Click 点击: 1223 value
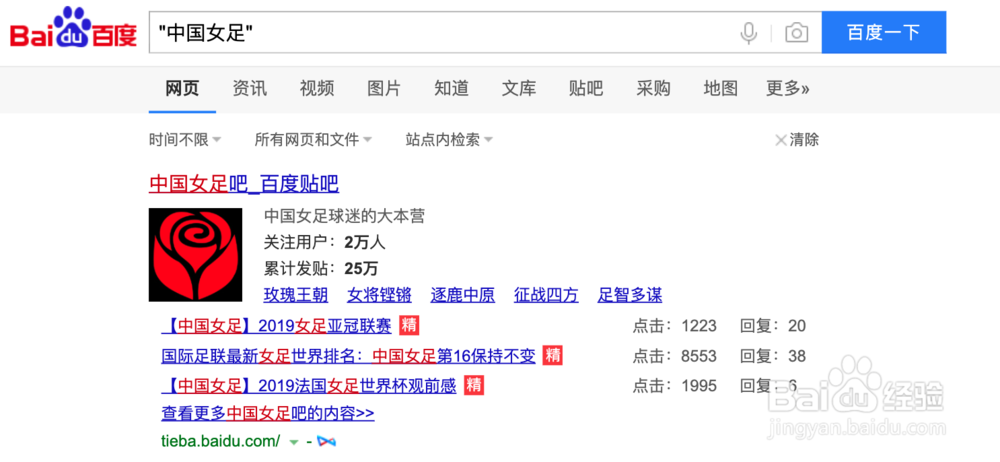This screenshot has width=1000, height=462. 675,326
